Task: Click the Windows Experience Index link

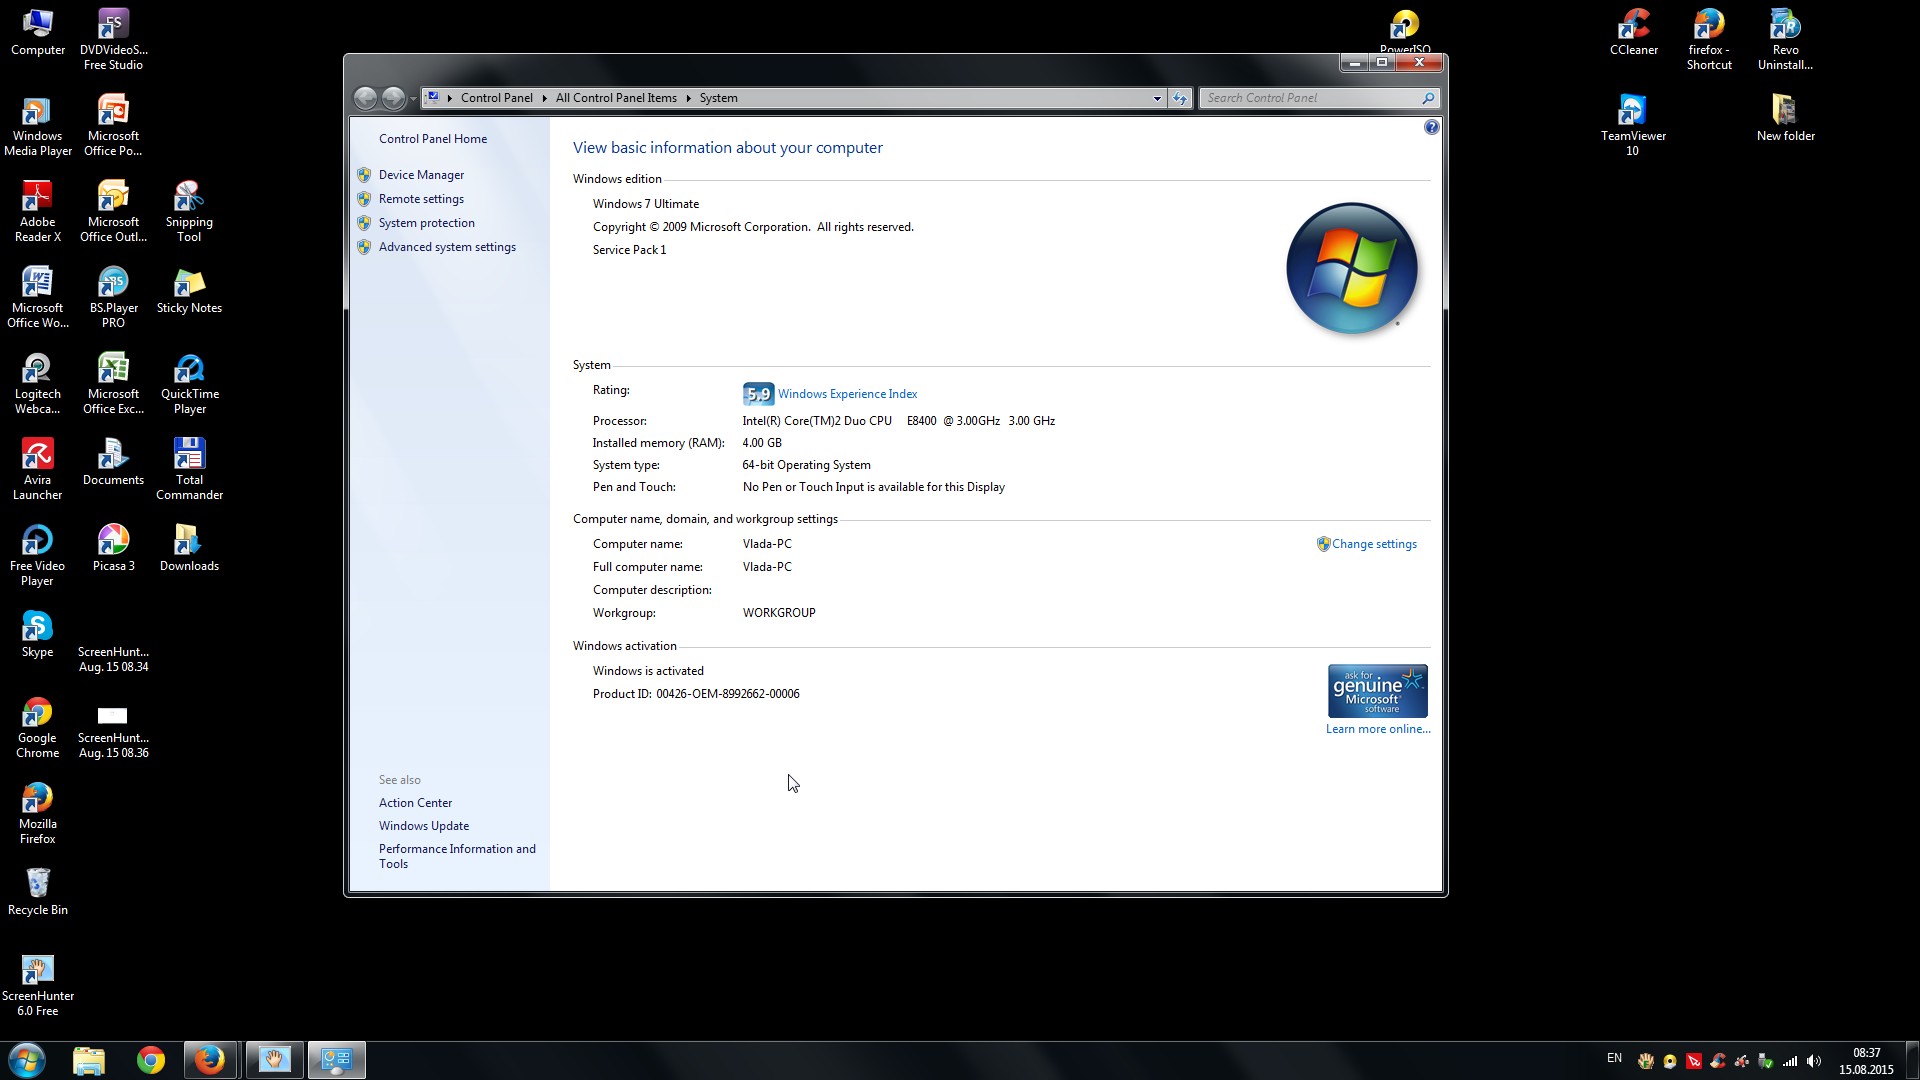Action: coord(847,394)
